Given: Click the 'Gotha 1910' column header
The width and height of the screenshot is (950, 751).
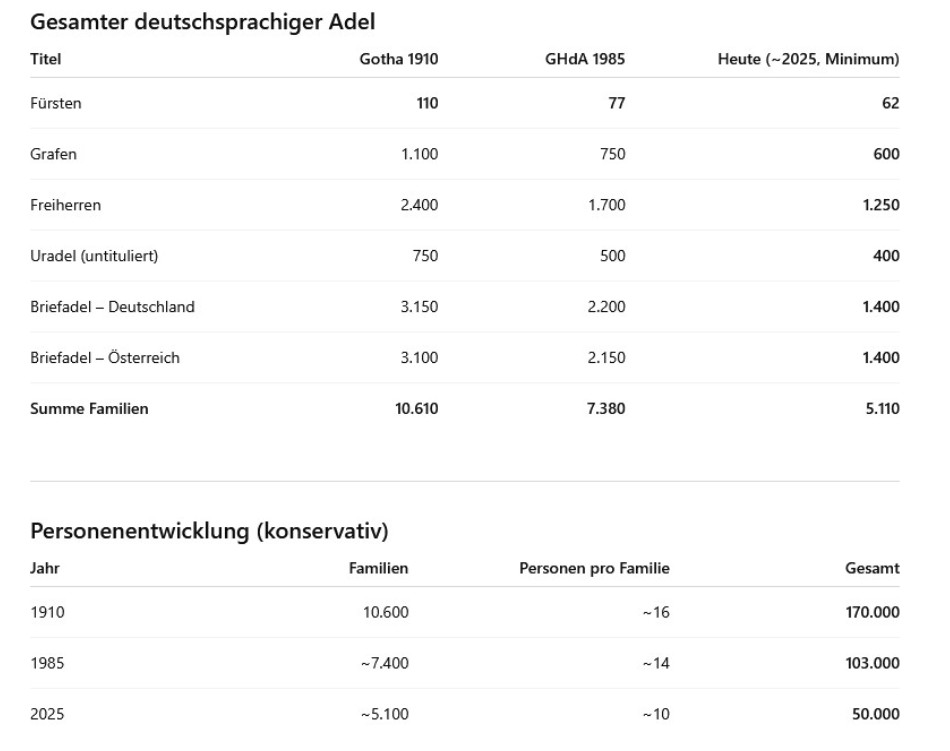Looking at the screenshot, I should pyautogui.click(x=399, y=59).
